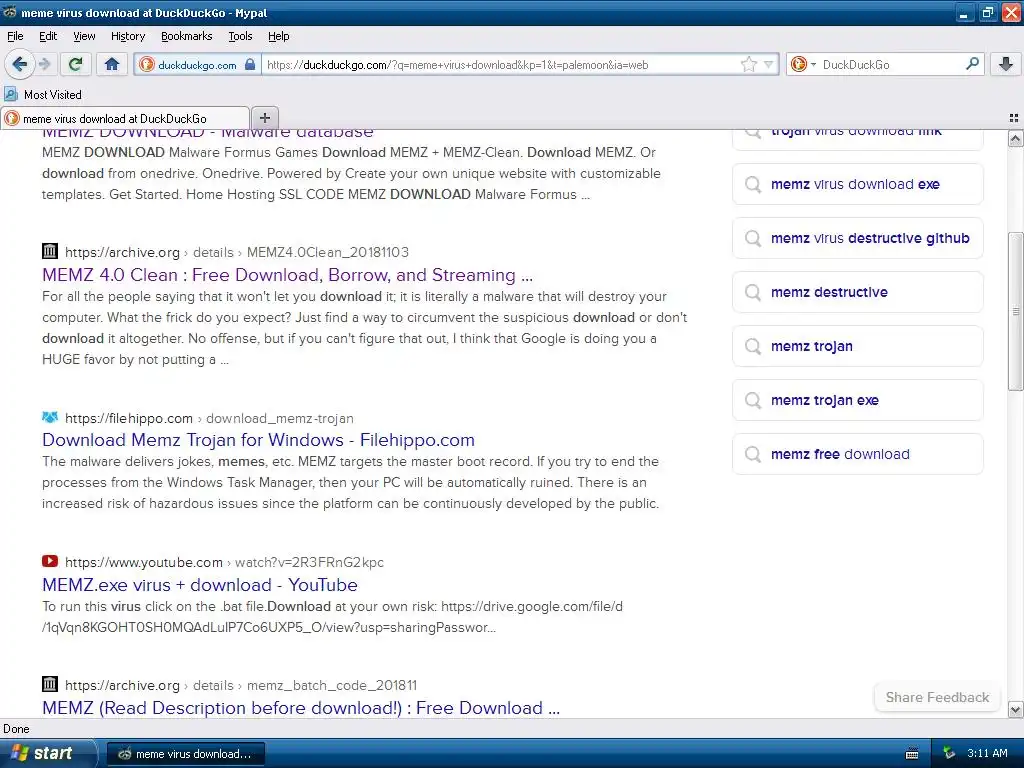Open the Tools menu
This screenshot has width=1024, height=768.
coord(240,37)
